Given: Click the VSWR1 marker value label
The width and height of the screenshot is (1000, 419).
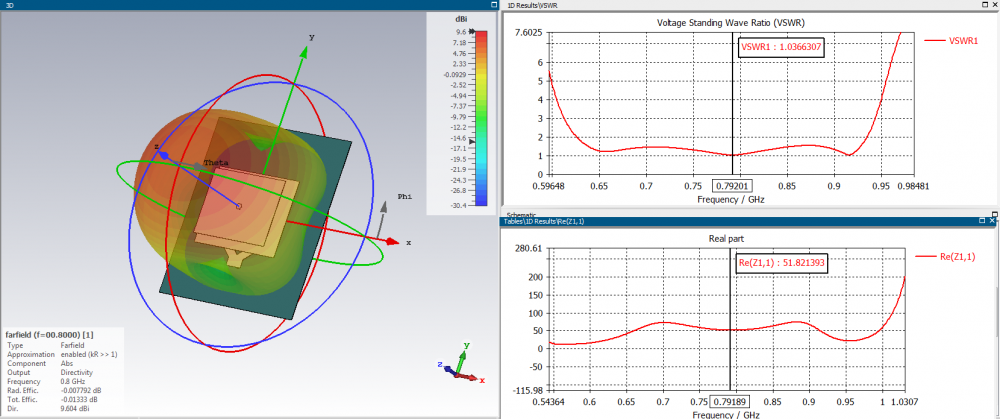Looking at the screenshot, I should click(x=781, y=47).
